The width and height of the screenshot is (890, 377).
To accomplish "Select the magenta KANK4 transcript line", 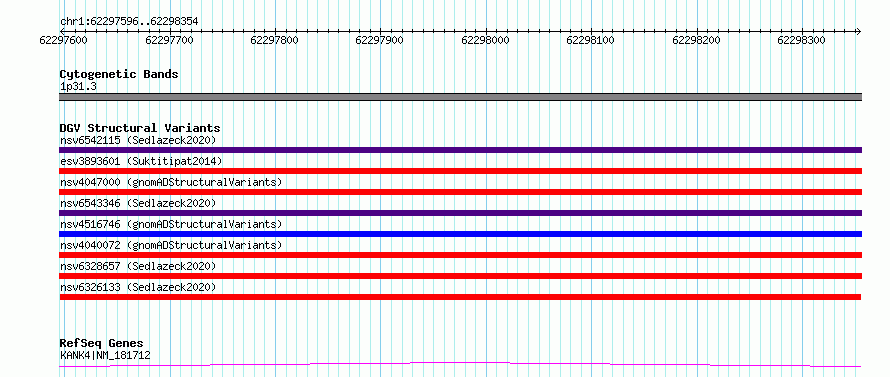I will tap(460, 365).
